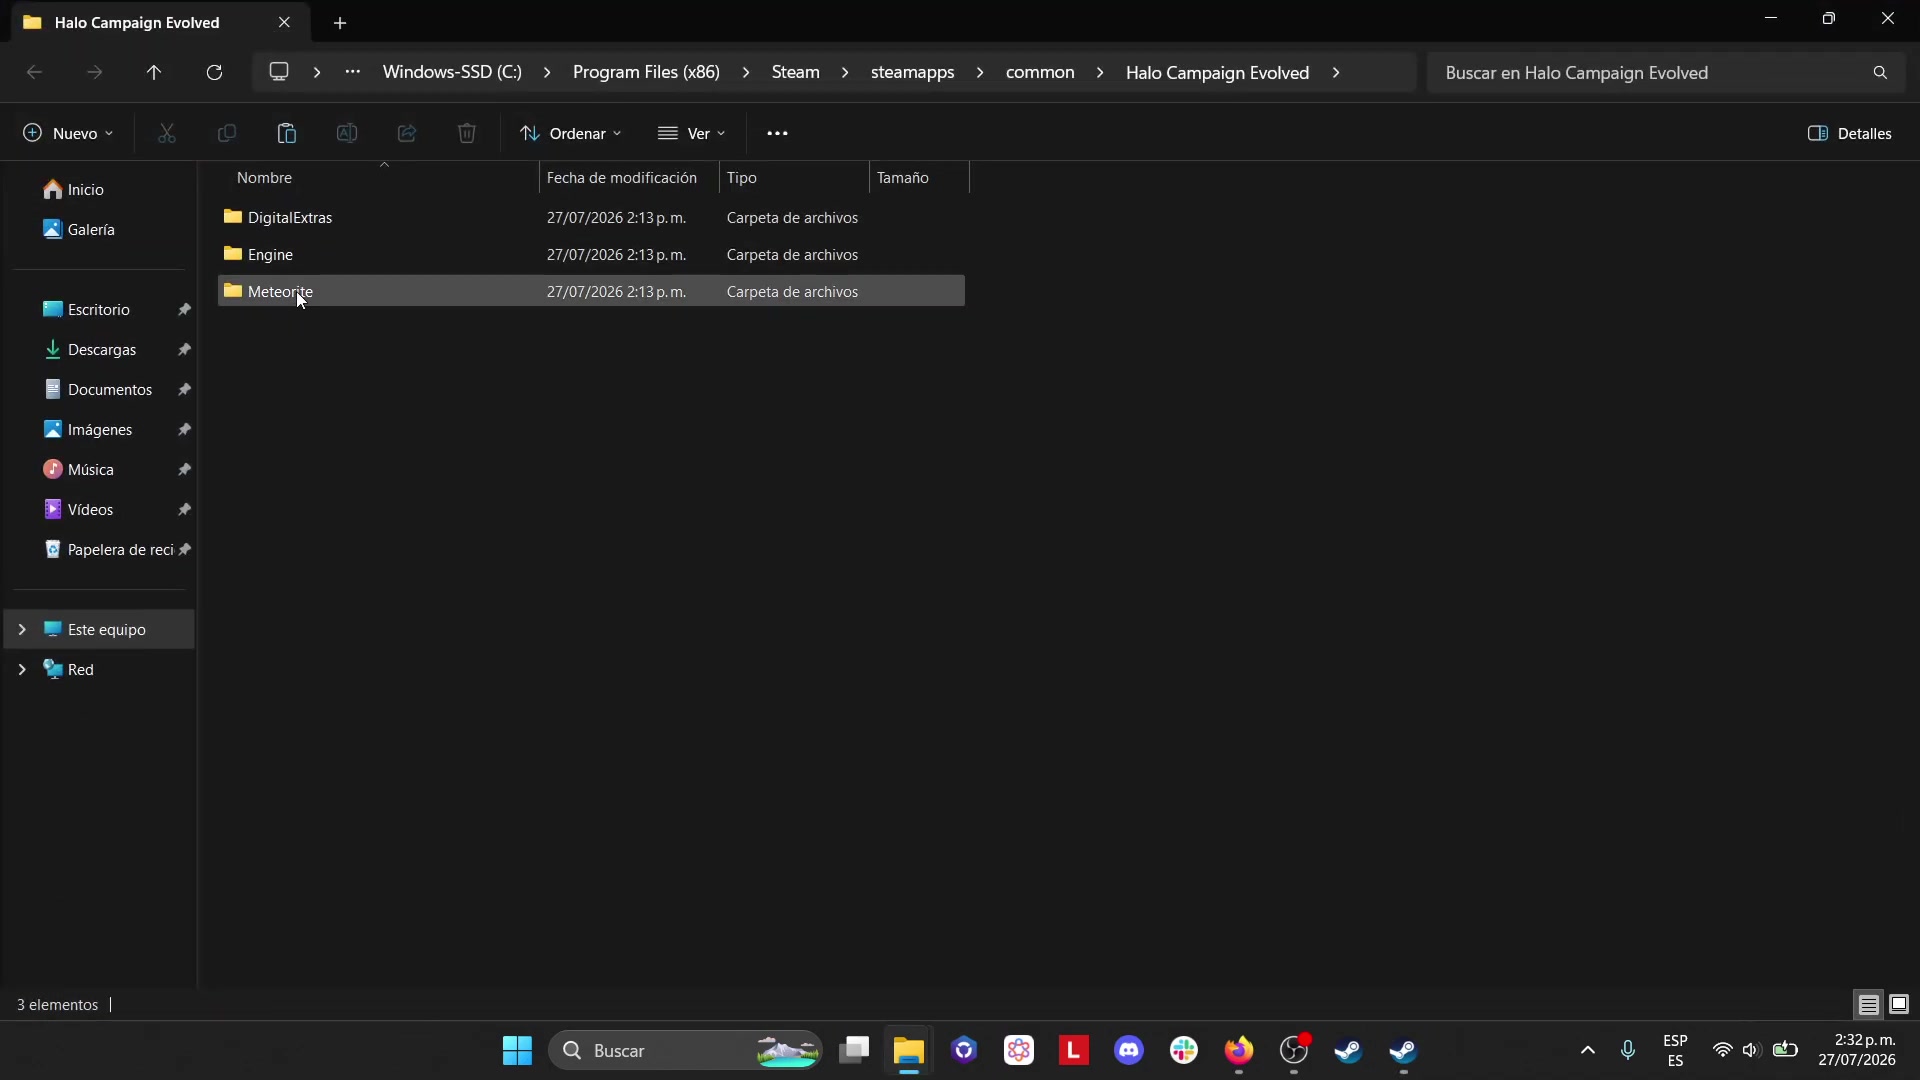The height and width of the screenshot is (1080, 1920).
Task: Expand Este equipo tree node
Action: click(22, 629)
